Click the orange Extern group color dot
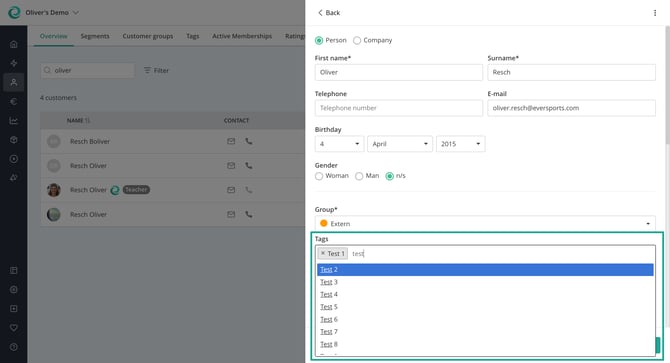The height and width of the screenshot is (363, 670). pos(324,223)
